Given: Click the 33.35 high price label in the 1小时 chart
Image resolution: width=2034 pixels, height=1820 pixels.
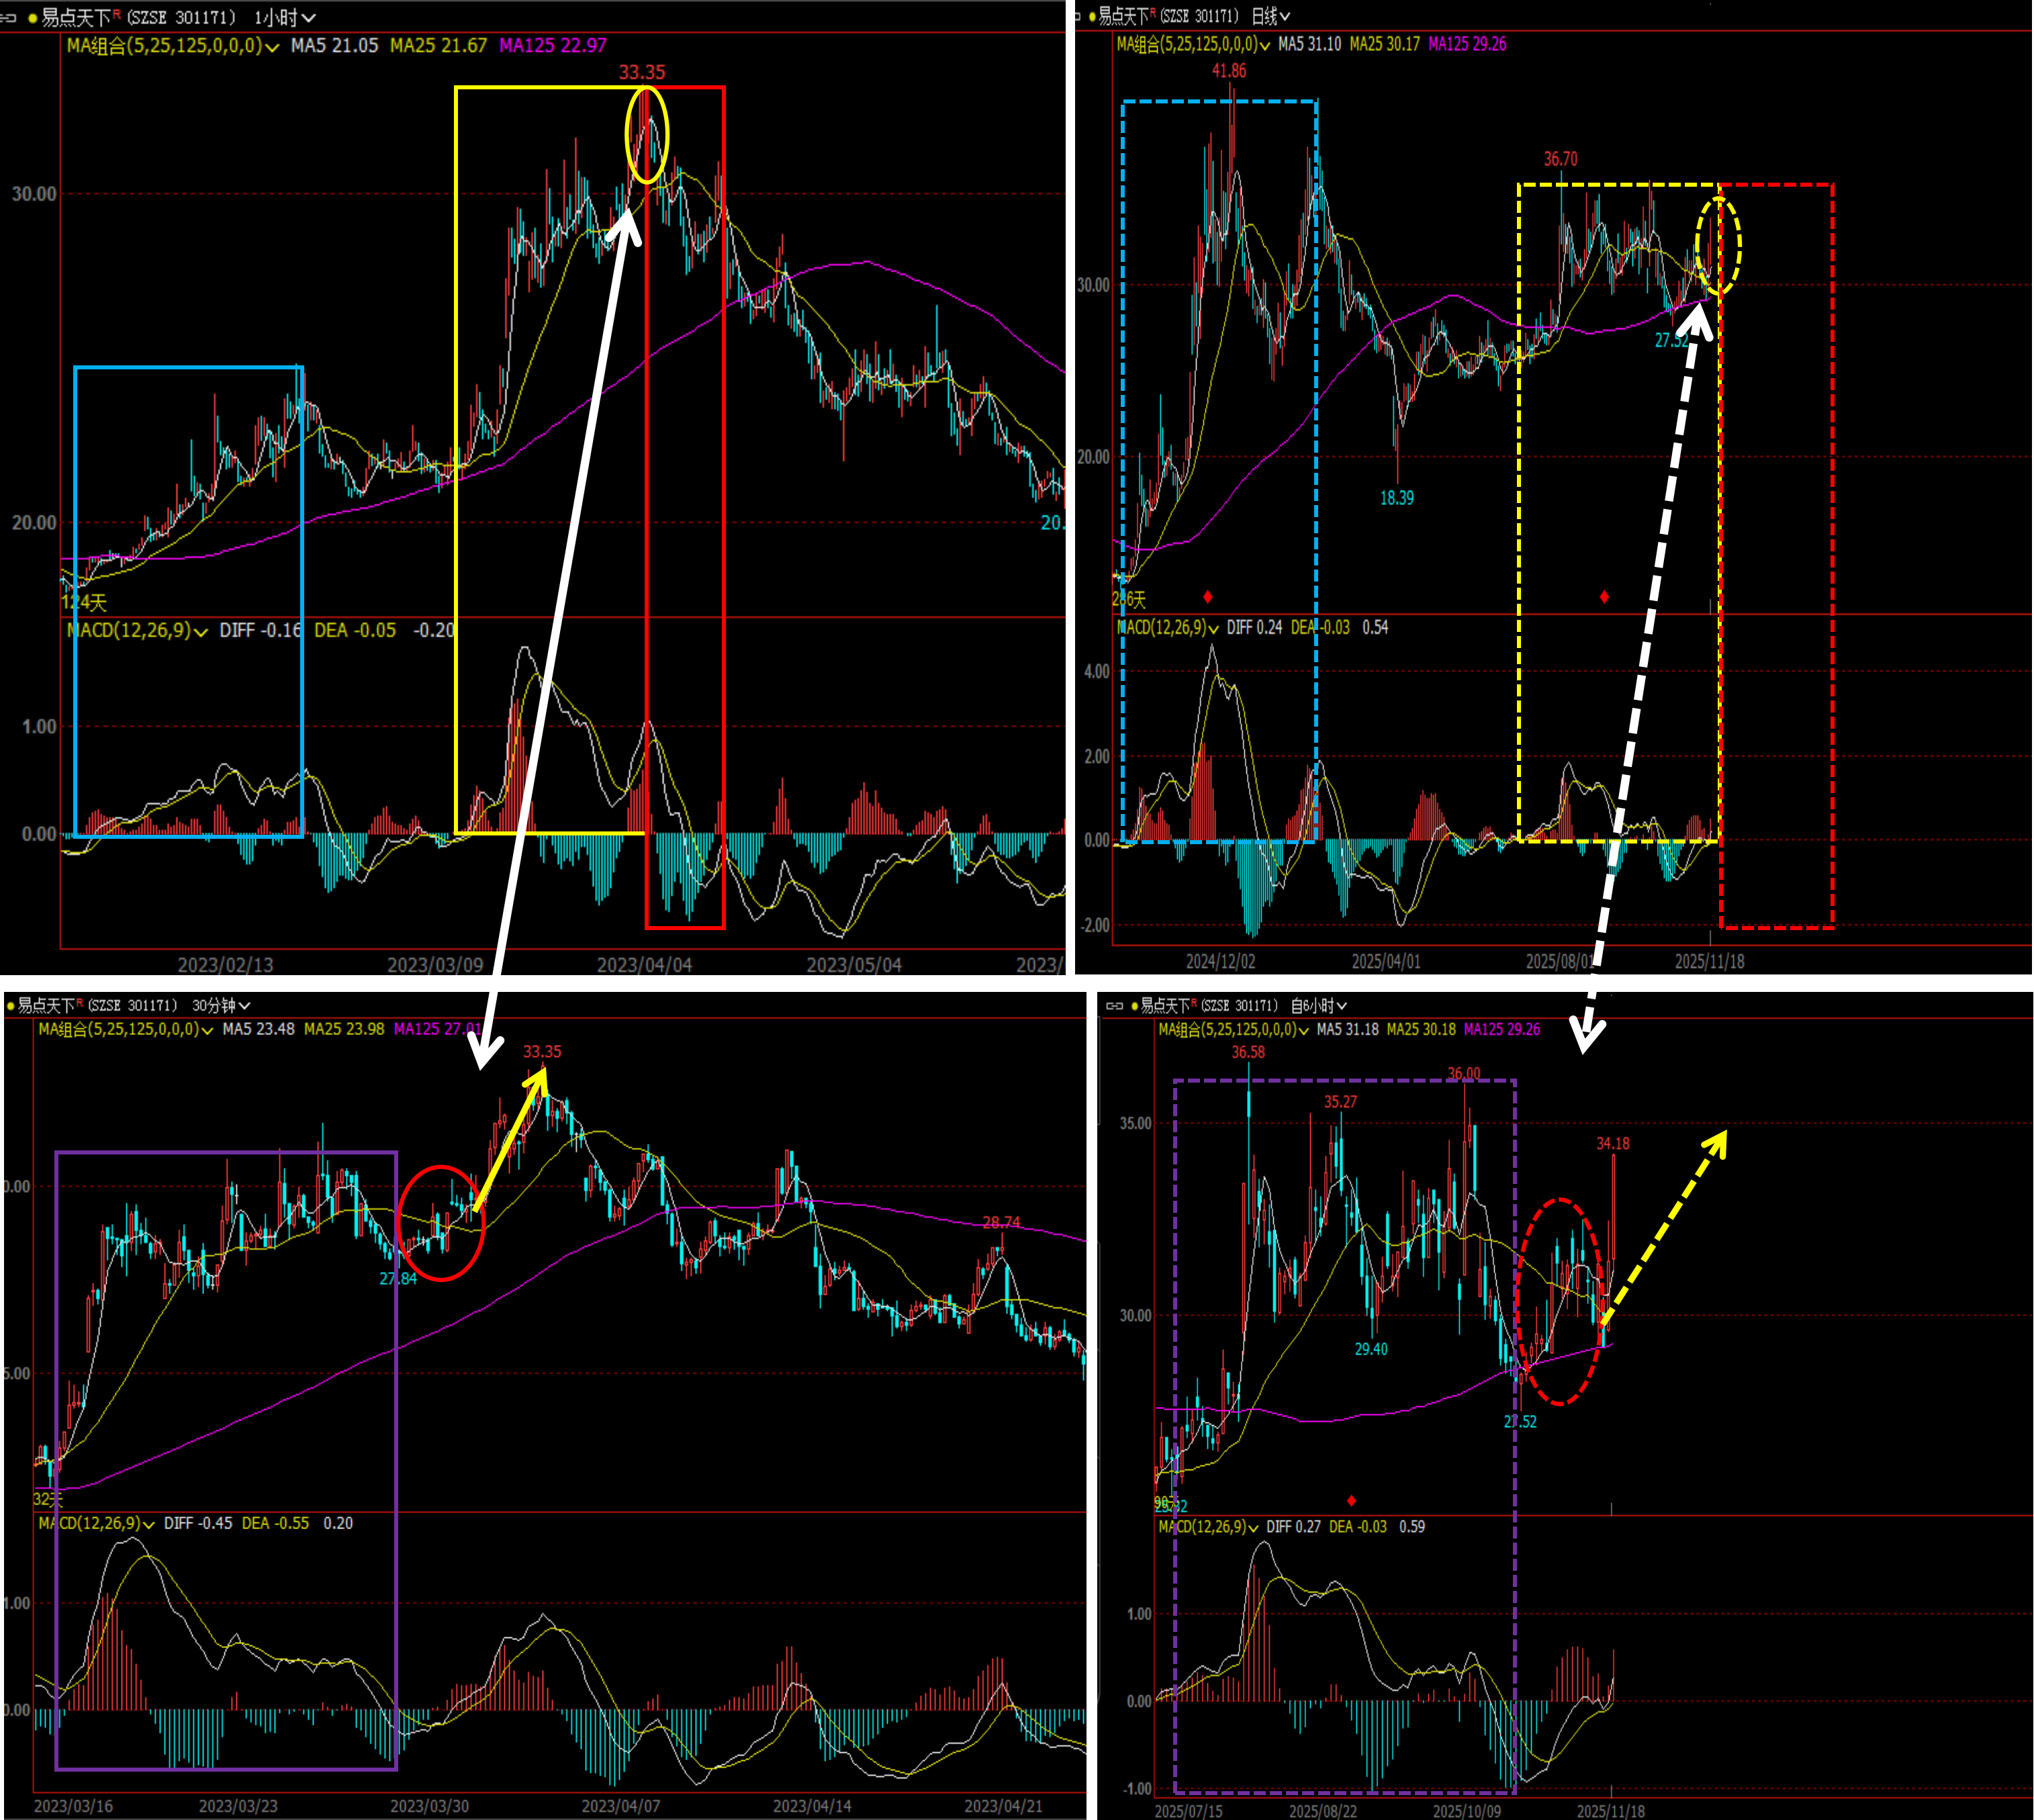Looking at the screenshot, I should pos(641,72).
